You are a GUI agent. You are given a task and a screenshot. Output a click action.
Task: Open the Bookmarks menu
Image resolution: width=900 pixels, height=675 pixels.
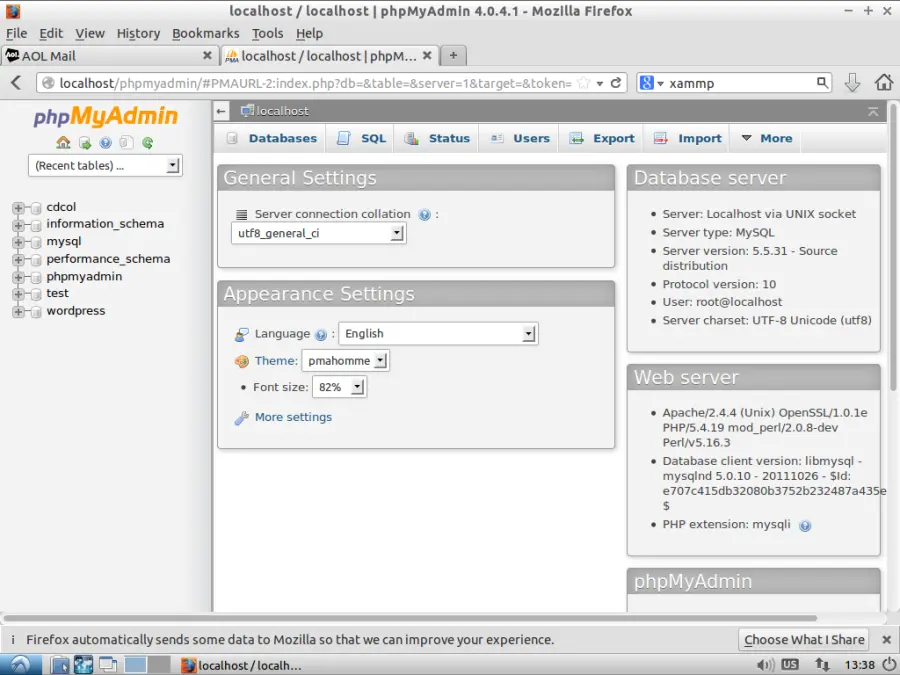coord(205,33)
